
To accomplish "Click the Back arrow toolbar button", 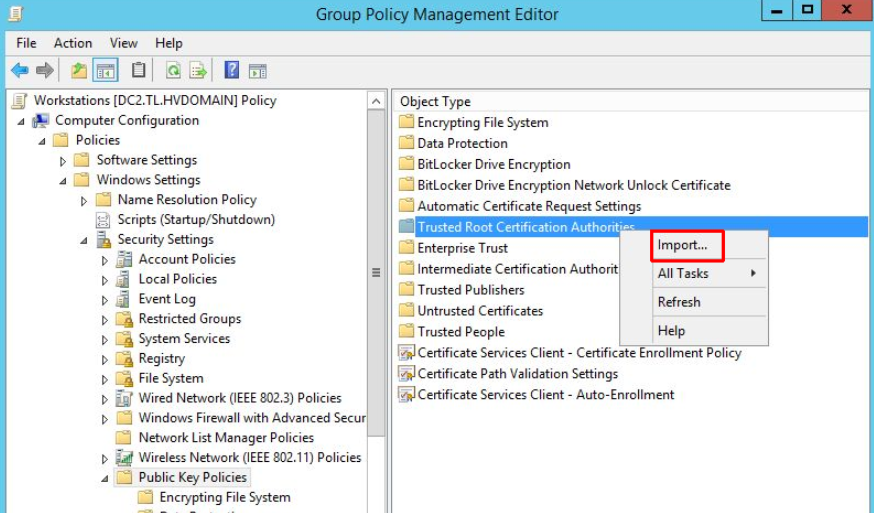I will pos(19,70).
